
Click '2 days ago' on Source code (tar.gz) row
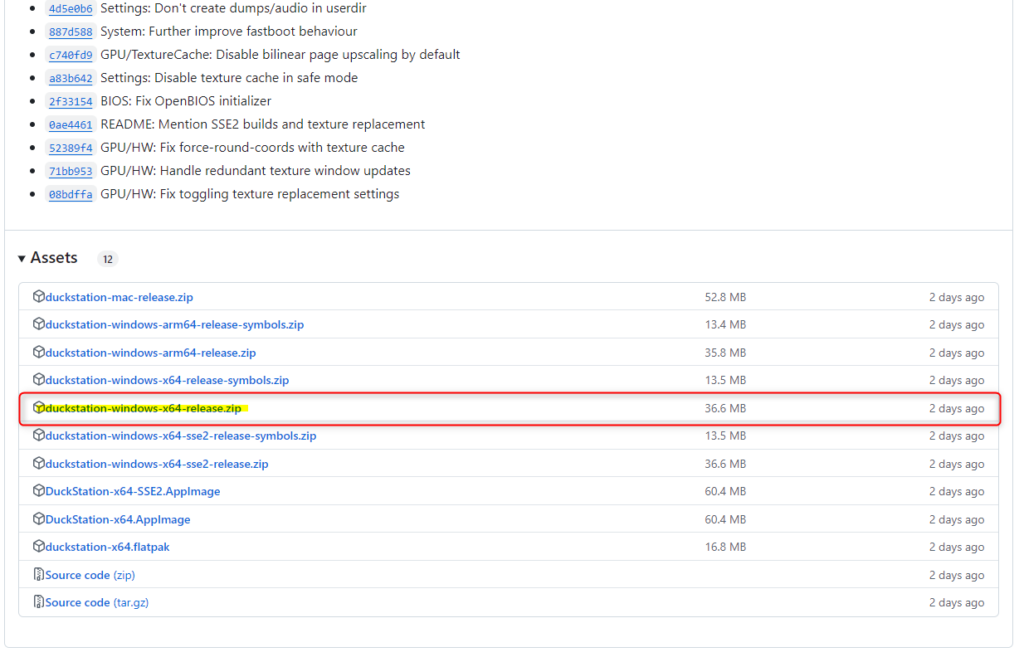tap(957, 603)
